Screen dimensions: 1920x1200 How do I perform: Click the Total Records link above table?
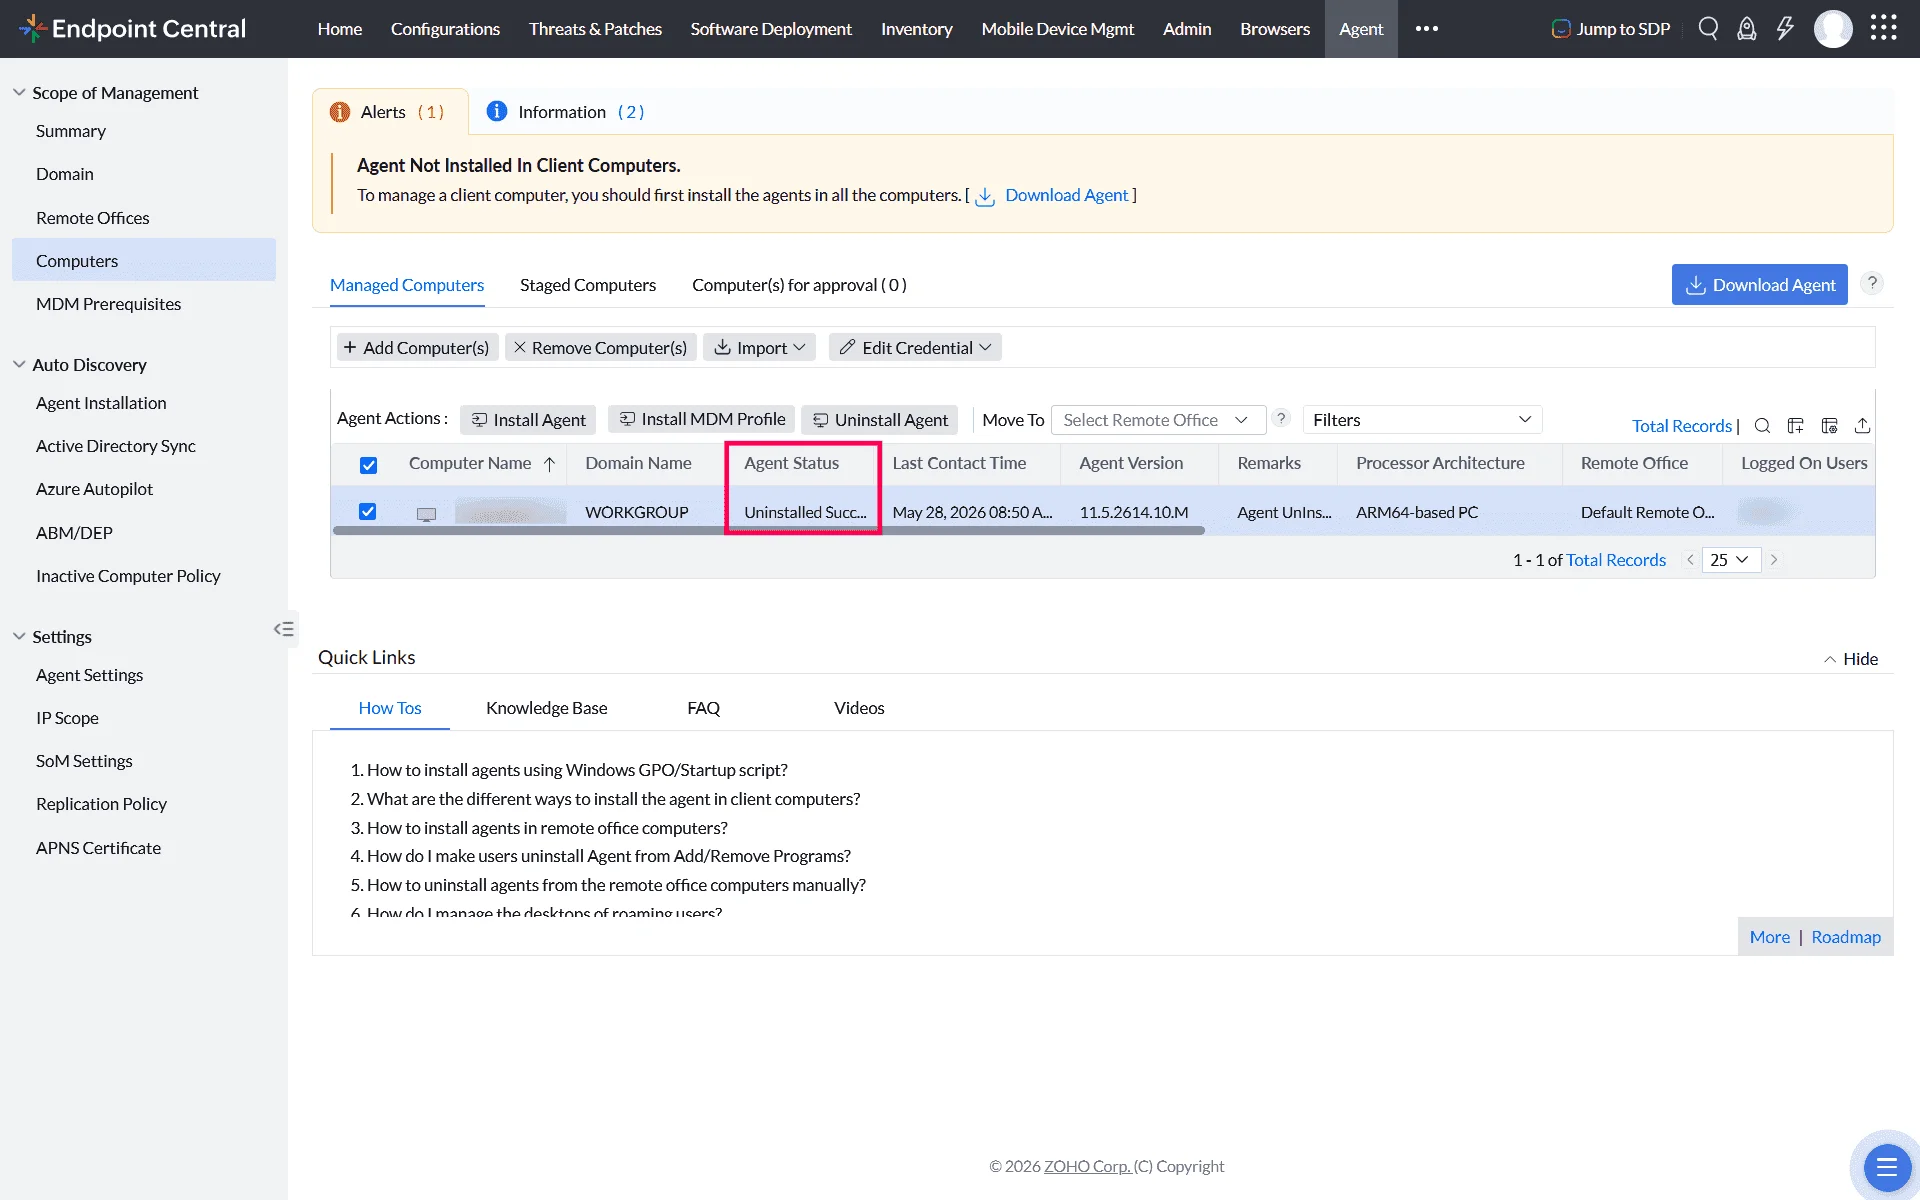tap(1682, 426)
